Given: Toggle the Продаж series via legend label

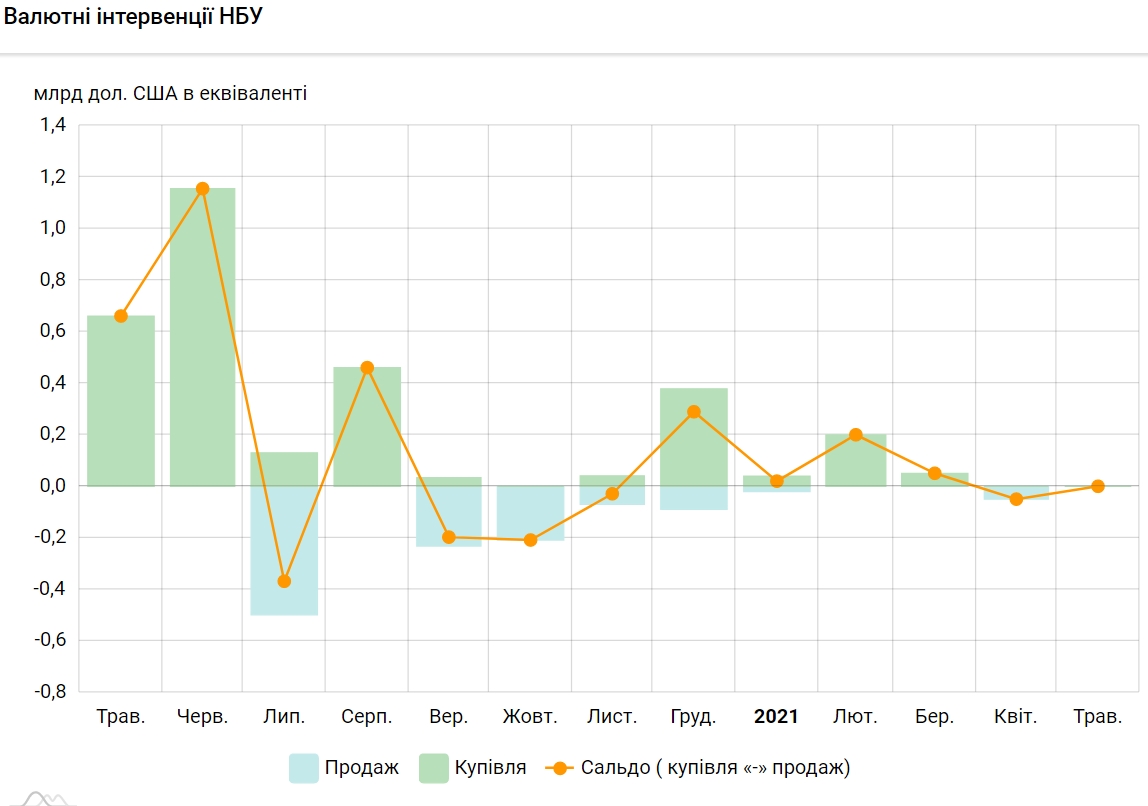Looking at the screenshot, I should pyautogui.click(x=361, y=768).
